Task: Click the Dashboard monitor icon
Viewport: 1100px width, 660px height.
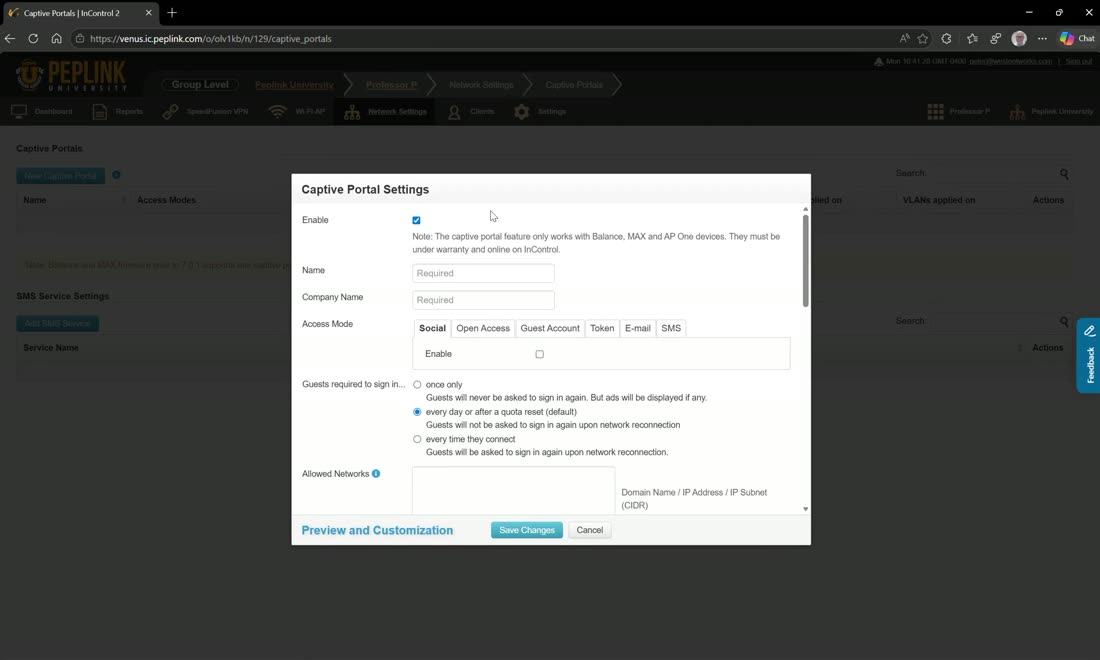Action: tap(19, 112)
